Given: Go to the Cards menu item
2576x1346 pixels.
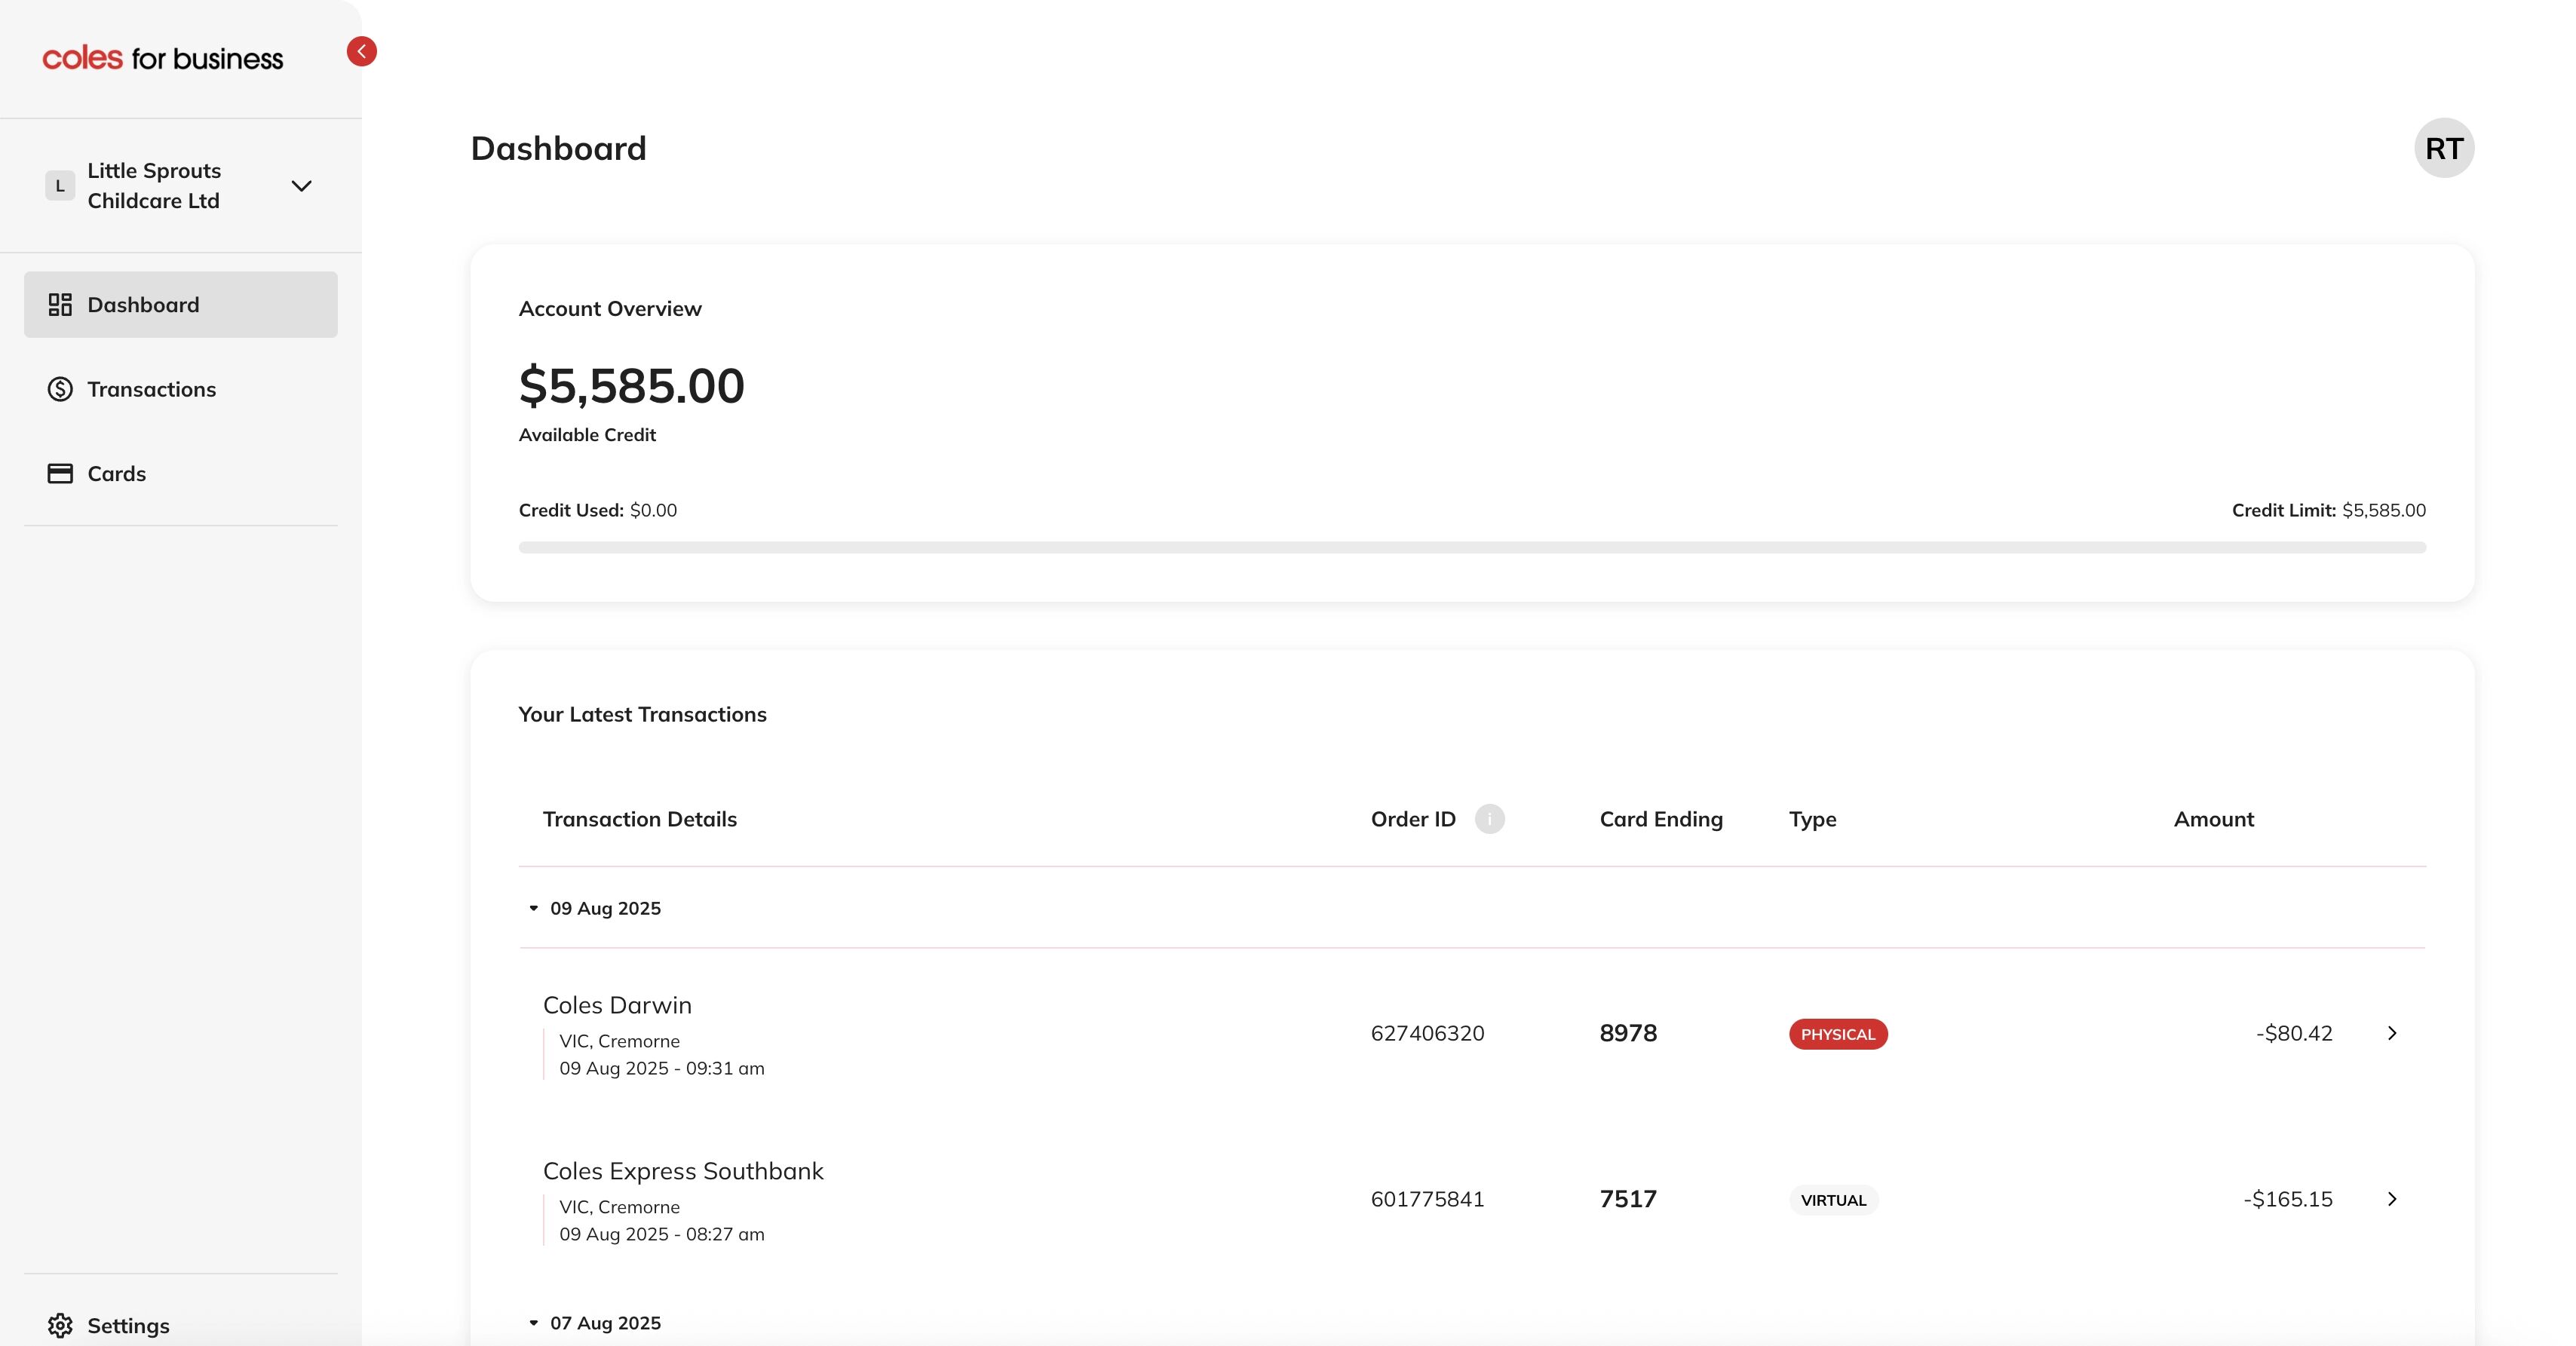Looking at the screenshot, I should pyautogui.click(x=116, y=474).
